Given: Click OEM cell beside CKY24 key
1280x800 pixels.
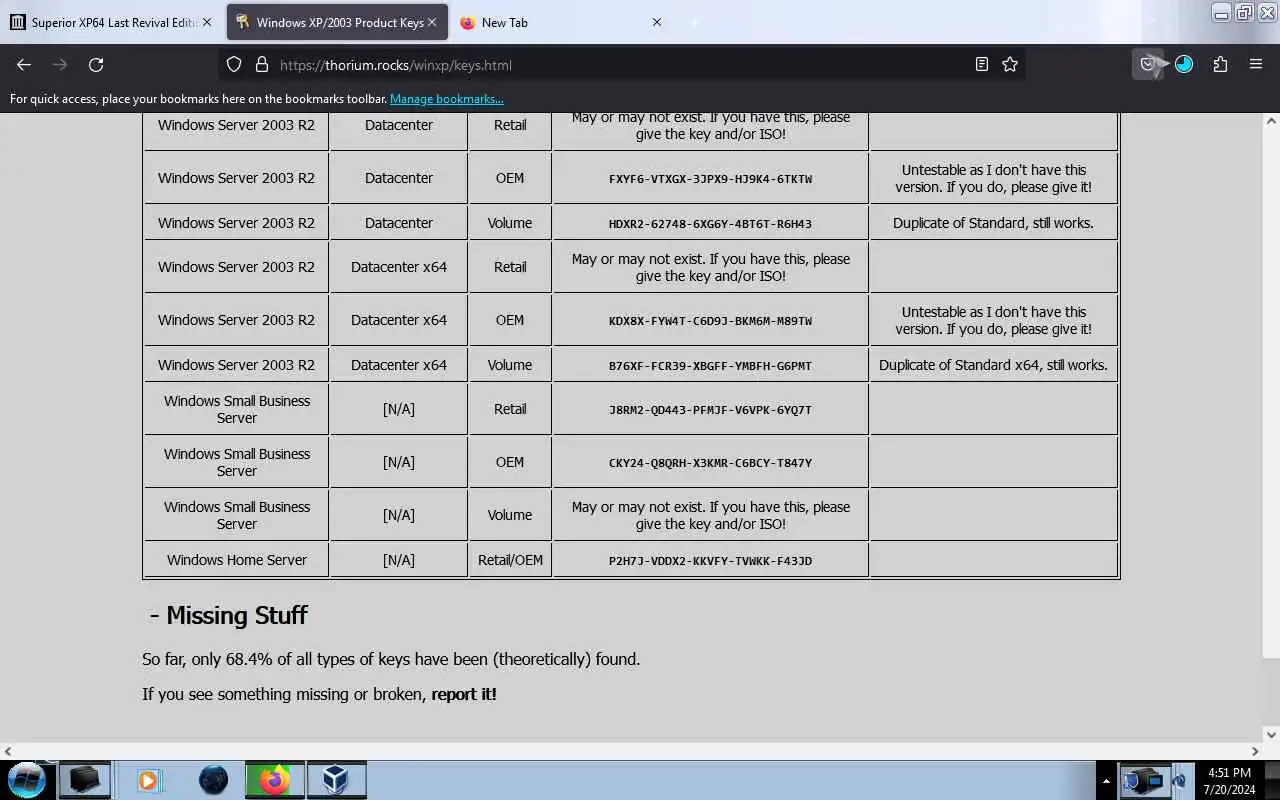Looking at the screenshot, I should (510, 462).
